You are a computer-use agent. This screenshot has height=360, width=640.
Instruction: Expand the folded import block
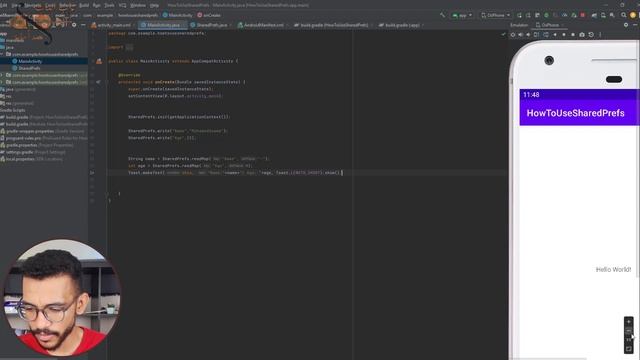[129, 47]
